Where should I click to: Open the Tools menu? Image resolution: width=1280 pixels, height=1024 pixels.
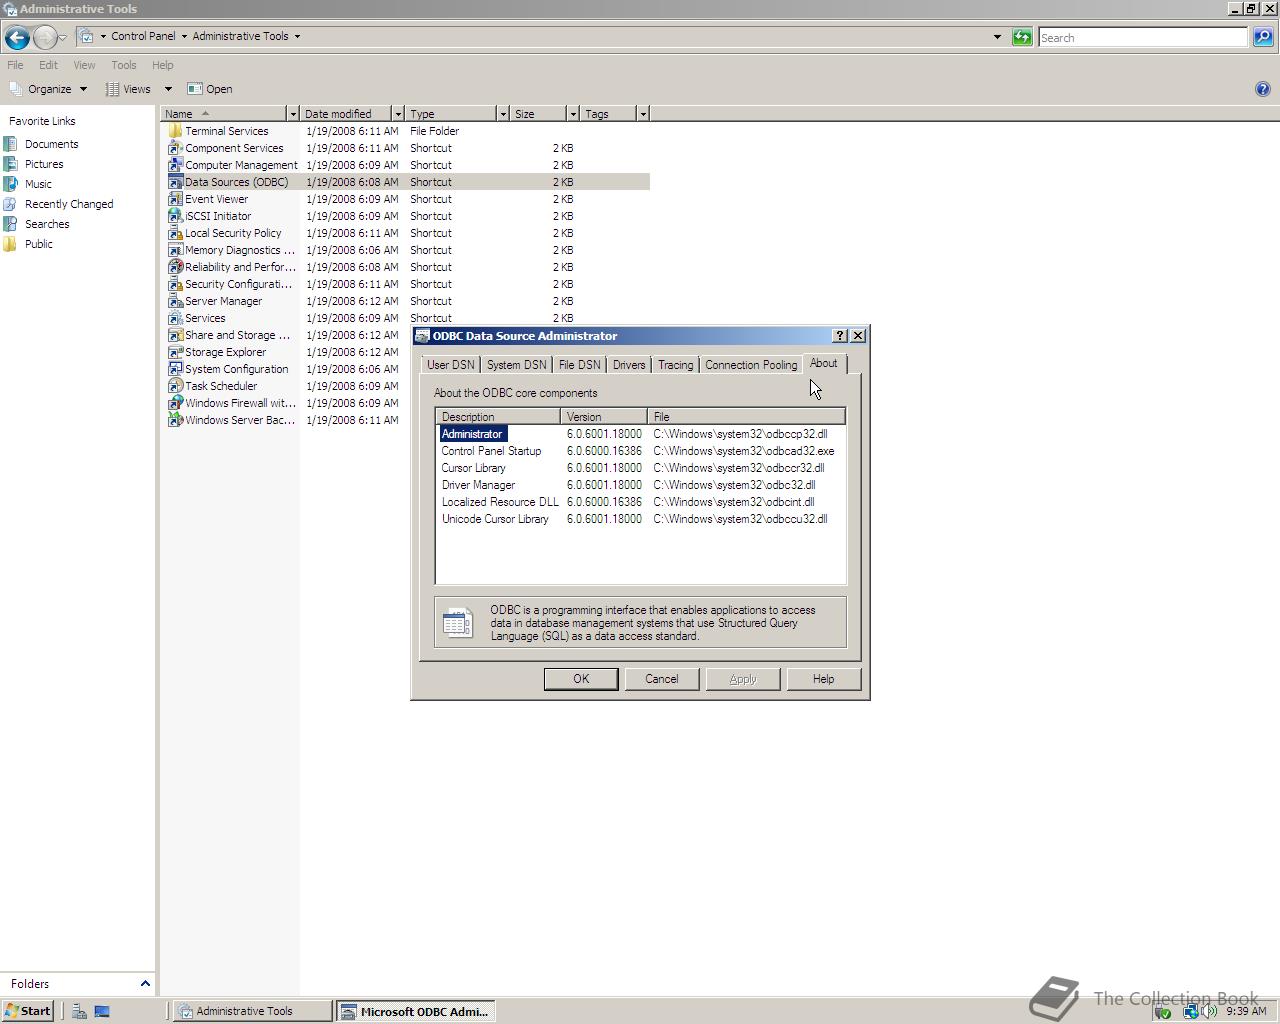(124, 65)
